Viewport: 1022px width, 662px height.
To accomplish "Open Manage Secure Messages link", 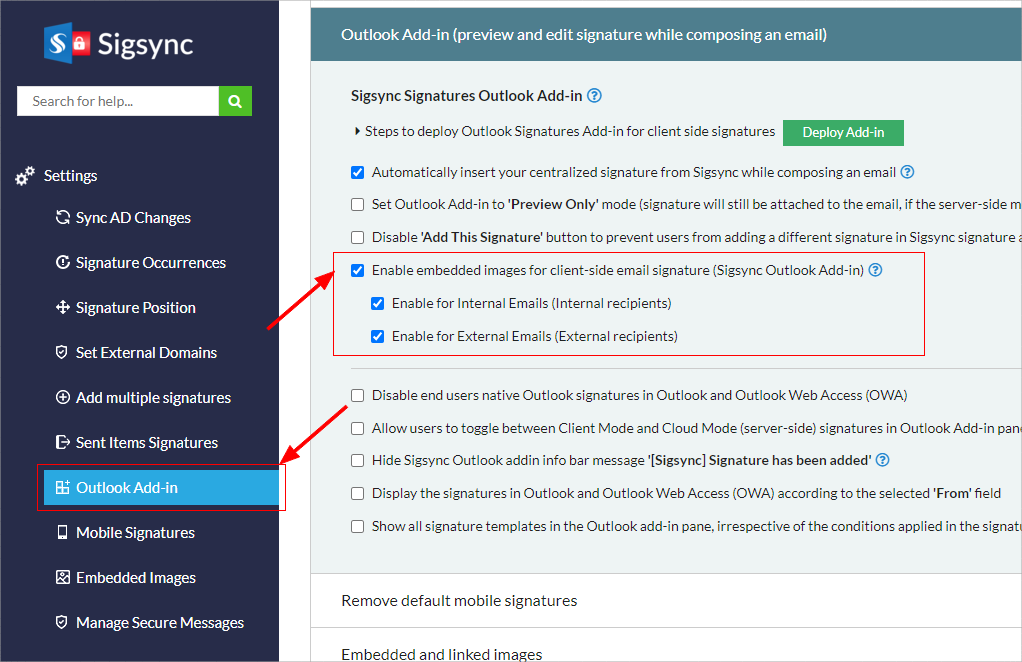I will click(x=159, y=623).
